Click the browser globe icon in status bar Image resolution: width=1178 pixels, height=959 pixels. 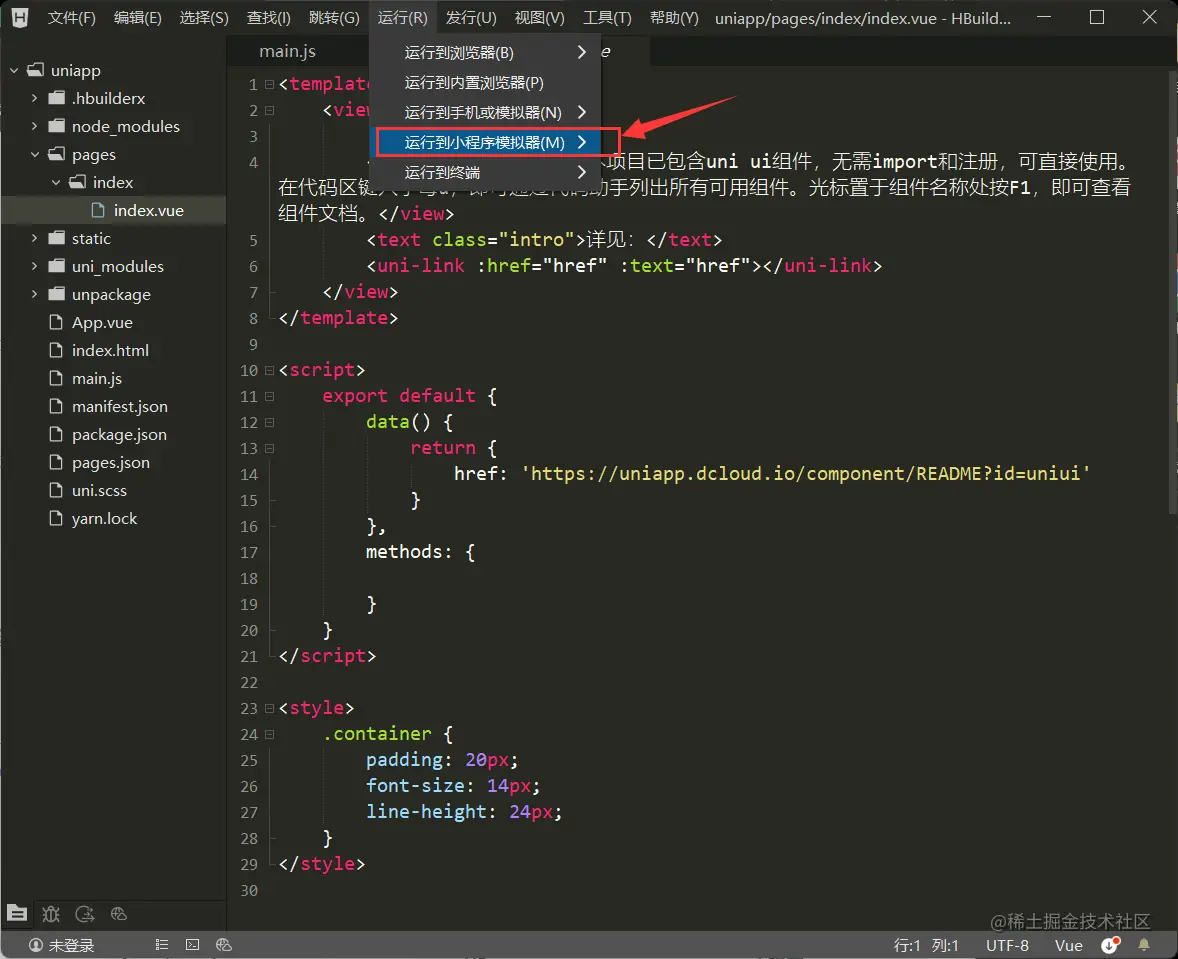223,945
